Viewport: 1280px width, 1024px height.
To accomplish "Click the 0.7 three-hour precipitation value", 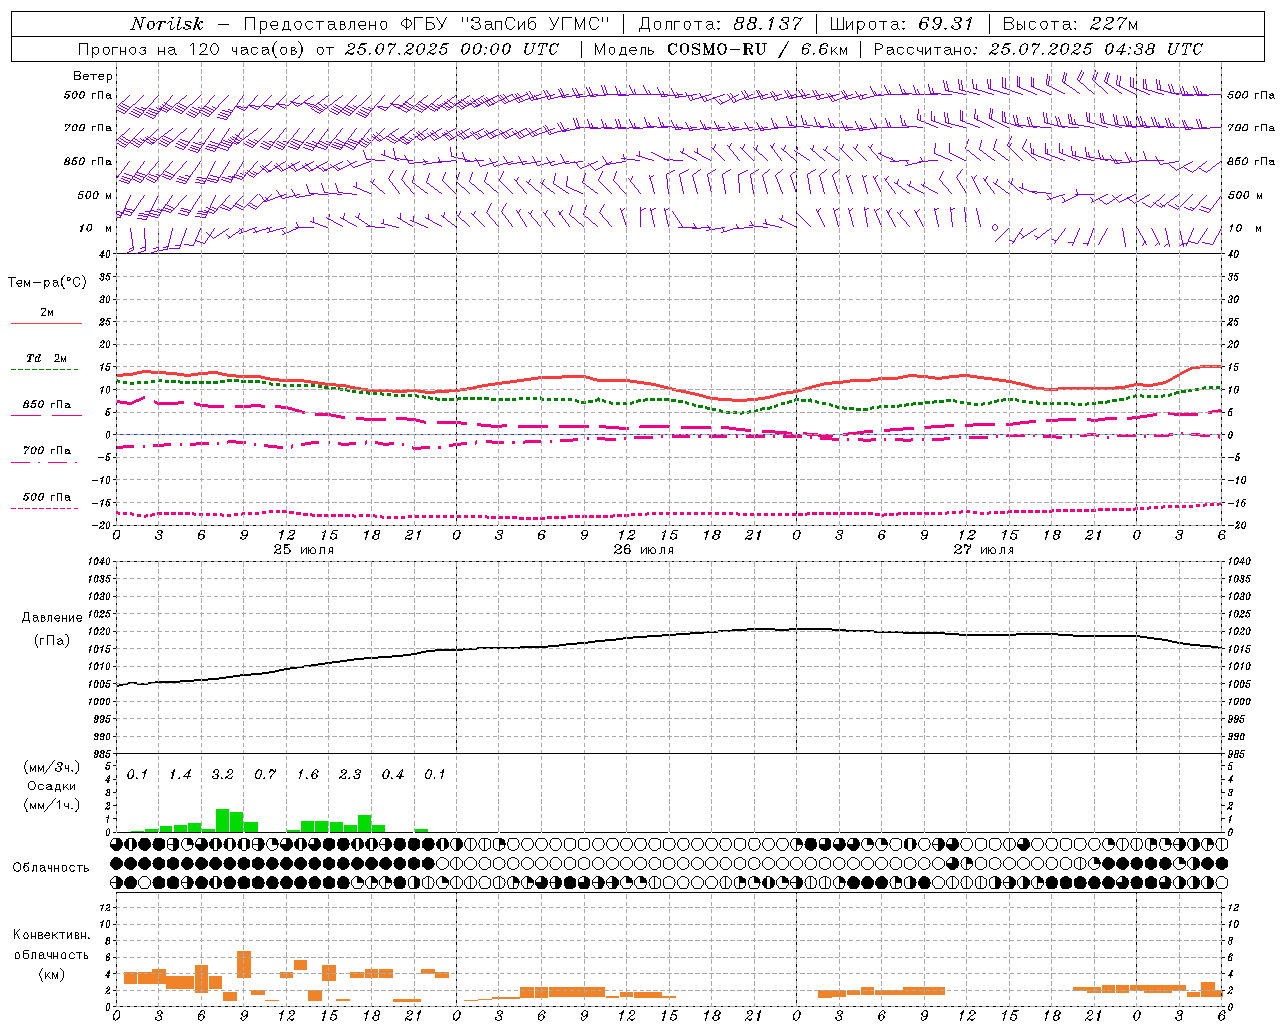I will click(265, 774).
